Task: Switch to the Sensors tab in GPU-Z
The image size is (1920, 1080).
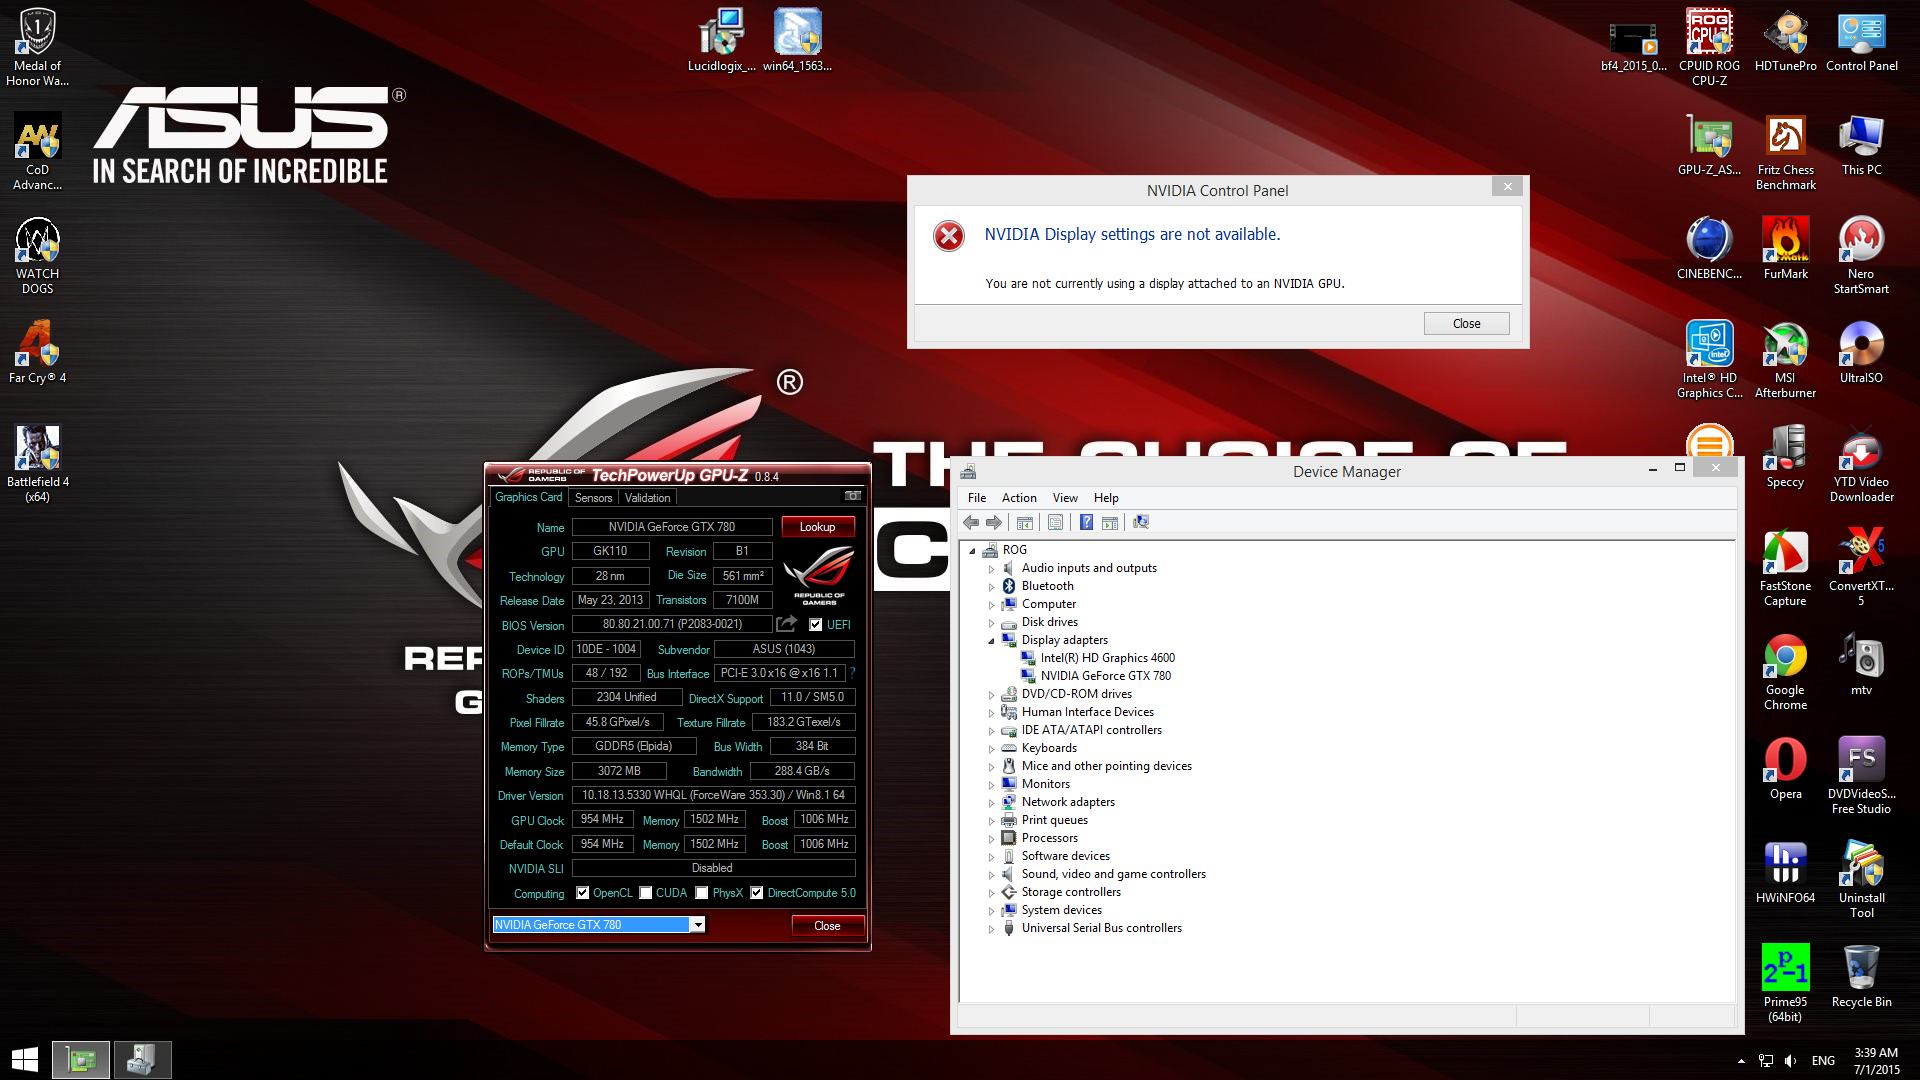Action: point(593,498)
